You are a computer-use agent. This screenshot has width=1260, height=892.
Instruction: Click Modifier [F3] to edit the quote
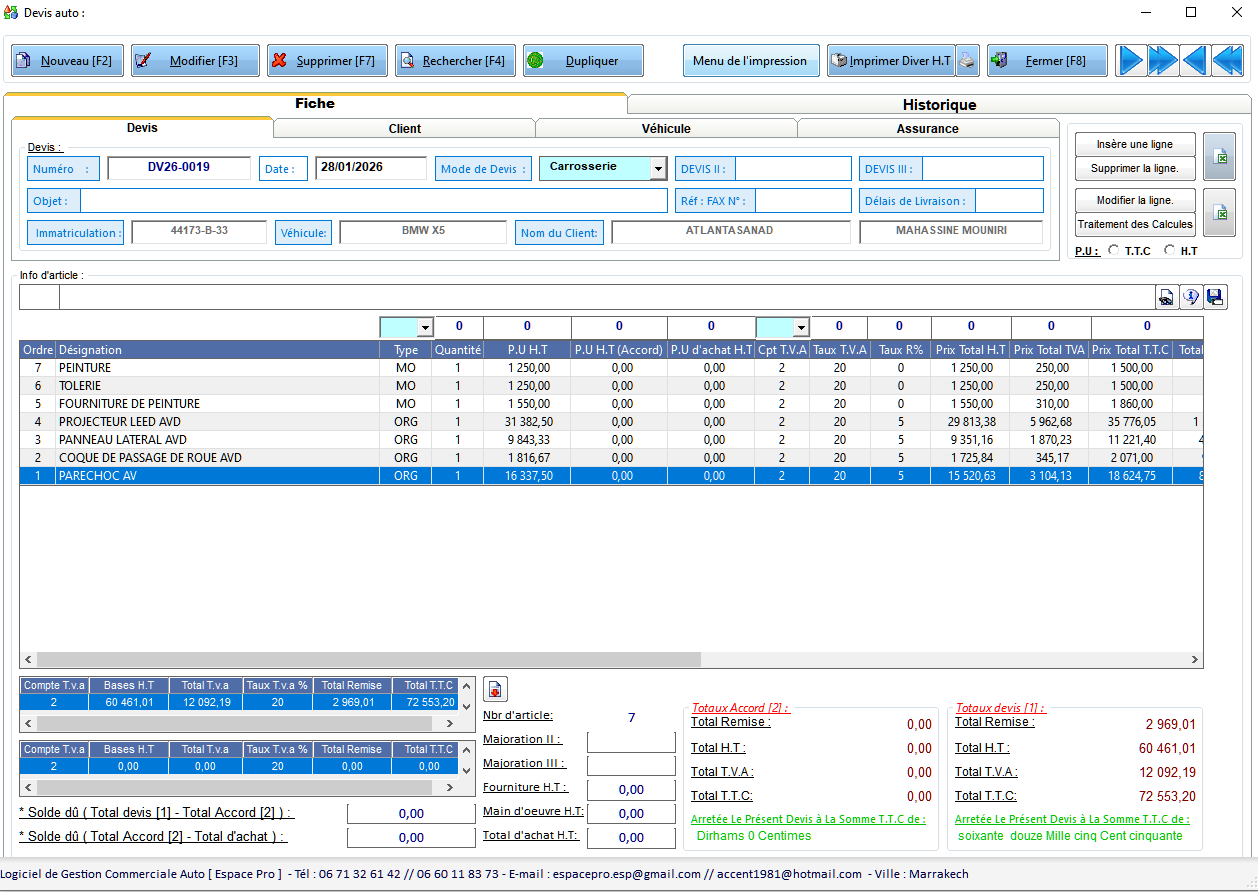point(195,61)
